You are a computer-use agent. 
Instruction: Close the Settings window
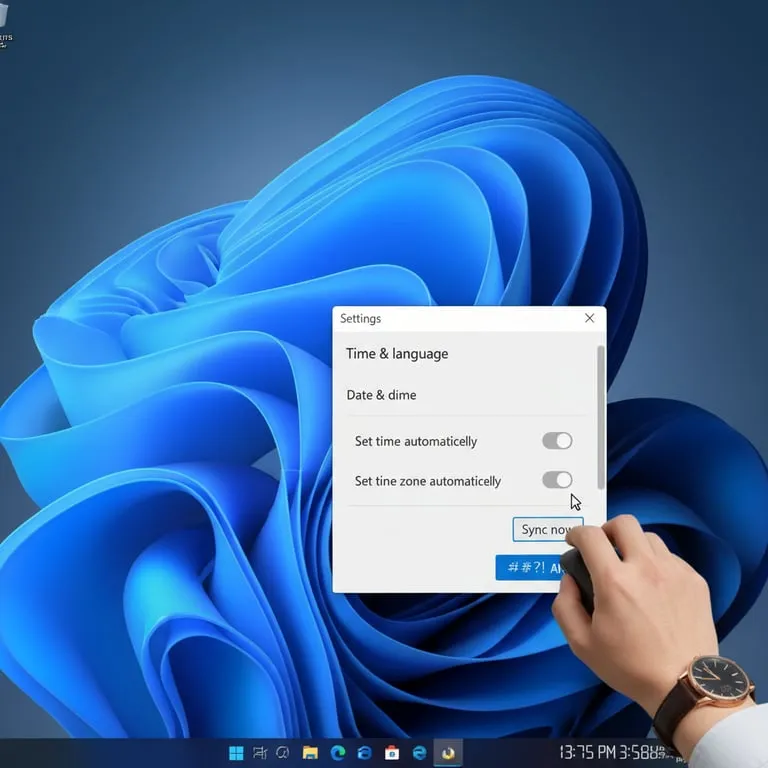pos(590,318)
